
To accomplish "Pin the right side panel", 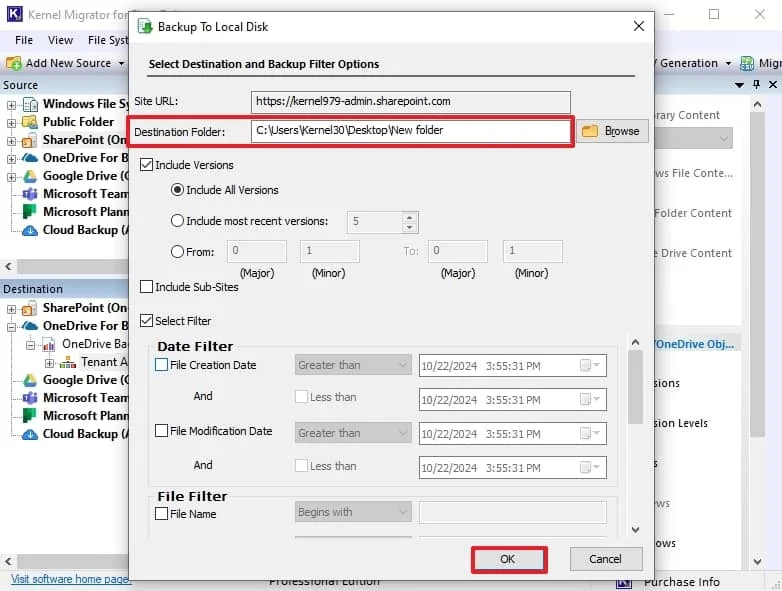I will coord(756,85).
